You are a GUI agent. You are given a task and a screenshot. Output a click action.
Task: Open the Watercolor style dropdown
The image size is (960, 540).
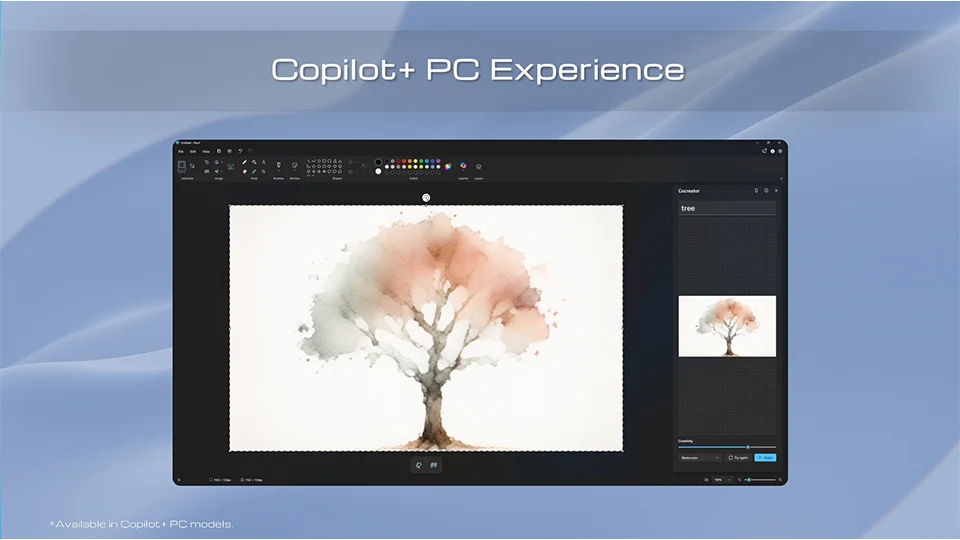click(700, 458)
